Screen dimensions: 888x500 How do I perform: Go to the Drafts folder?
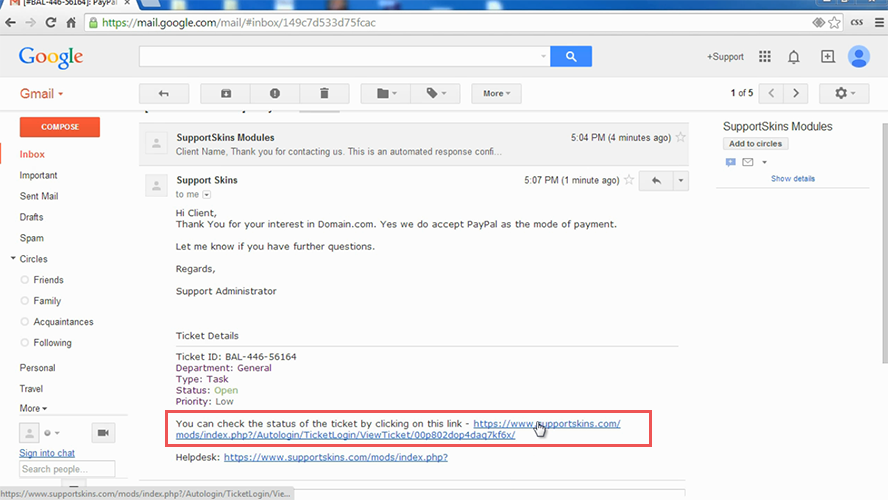pos(32,217)
